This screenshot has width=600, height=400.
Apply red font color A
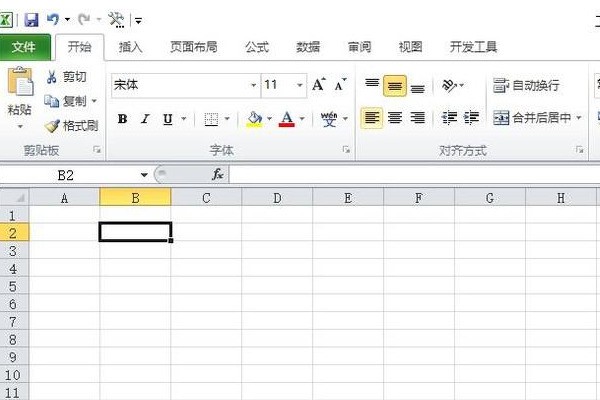[287, 119]
